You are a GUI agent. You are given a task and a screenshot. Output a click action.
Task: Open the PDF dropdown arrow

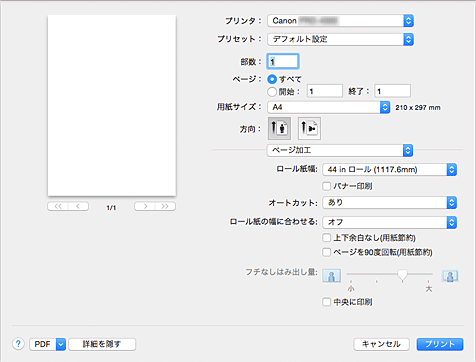pos(61,344)
